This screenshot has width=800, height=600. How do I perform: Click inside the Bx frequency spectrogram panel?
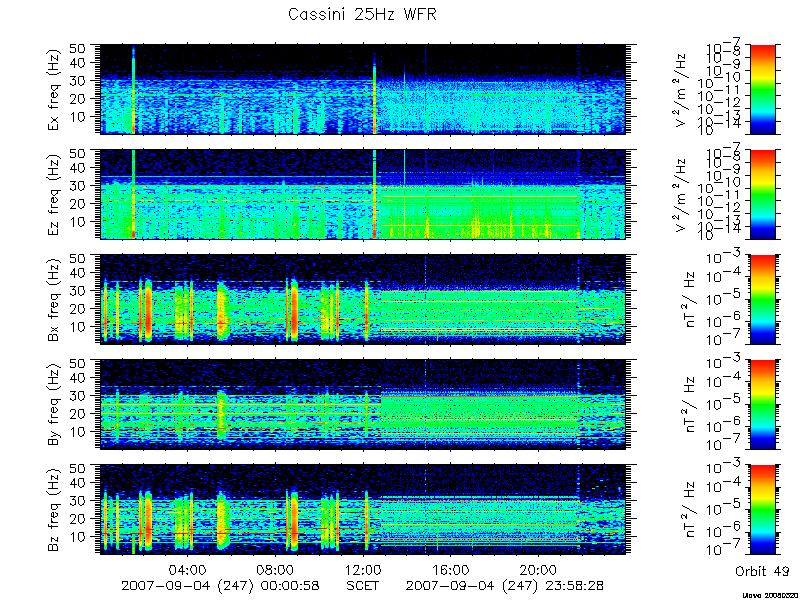pos(362,299)
